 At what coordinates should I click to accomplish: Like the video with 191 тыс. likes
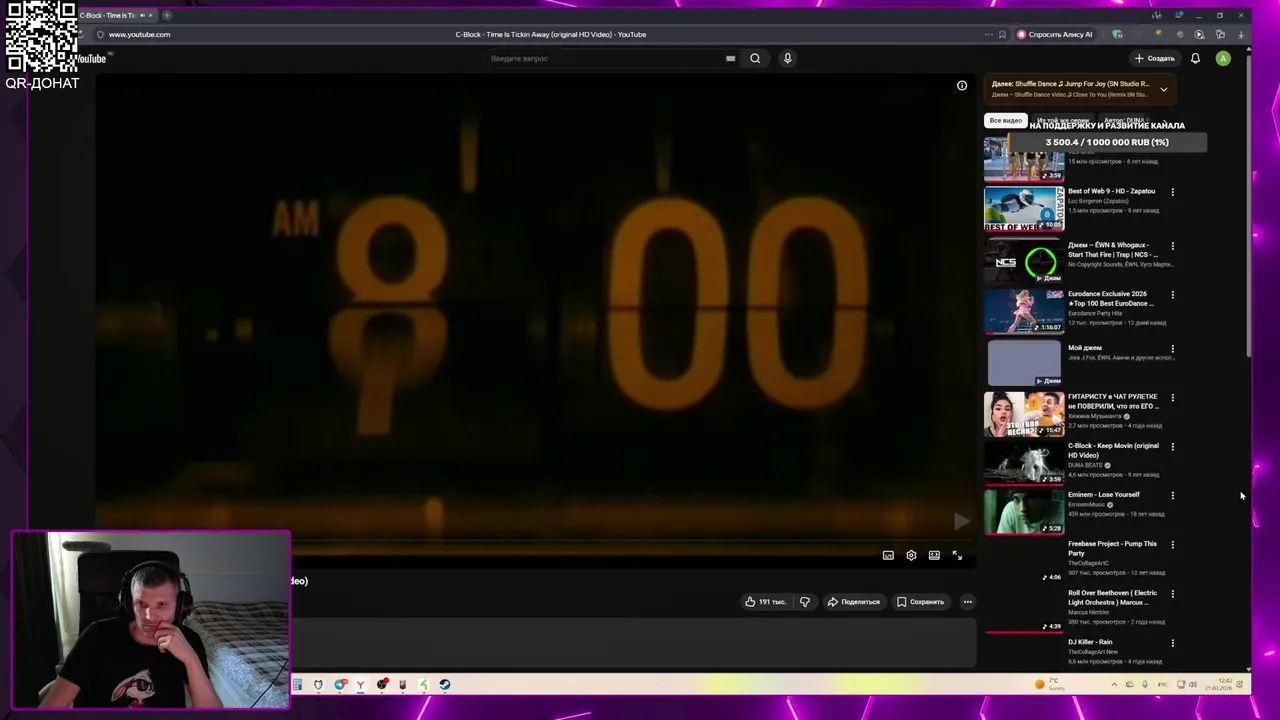tap(765, 602)
